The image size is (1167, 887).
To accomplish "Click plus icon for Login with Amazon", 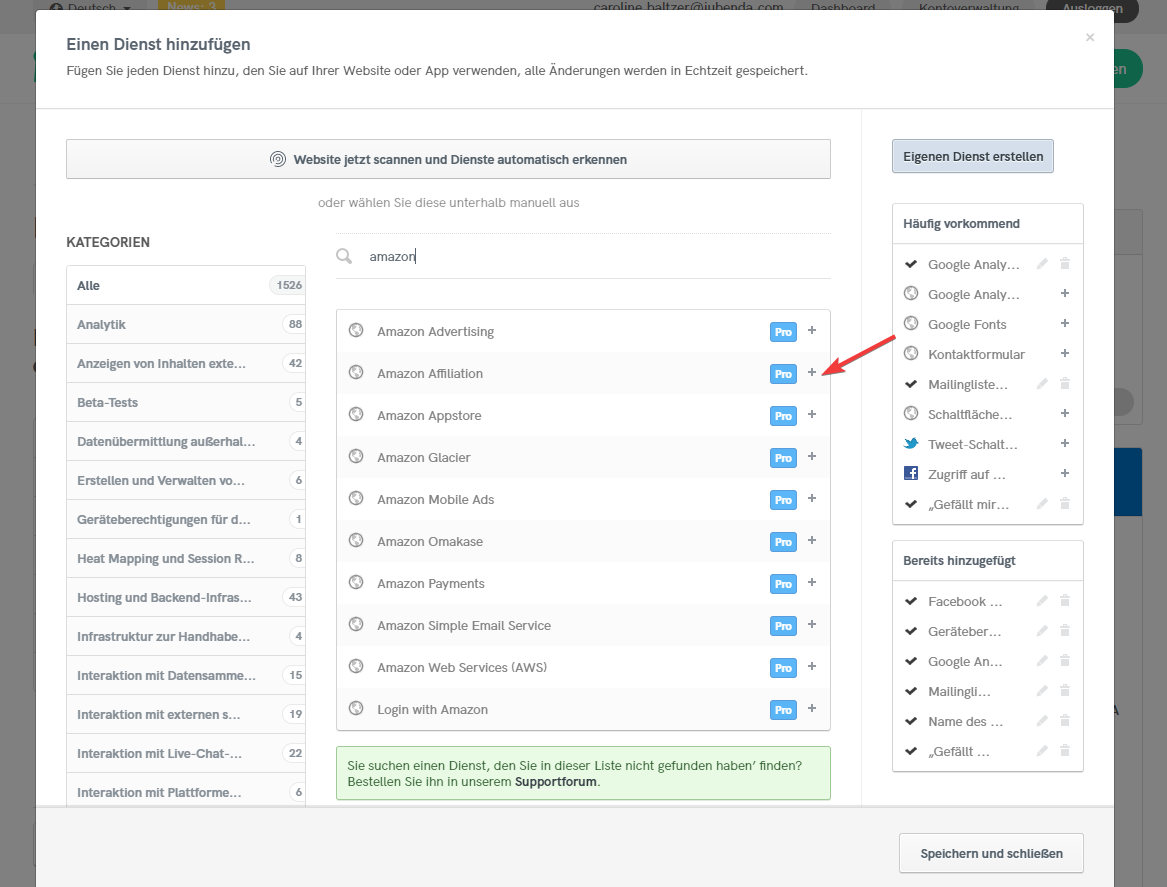I will pos(811,709).
